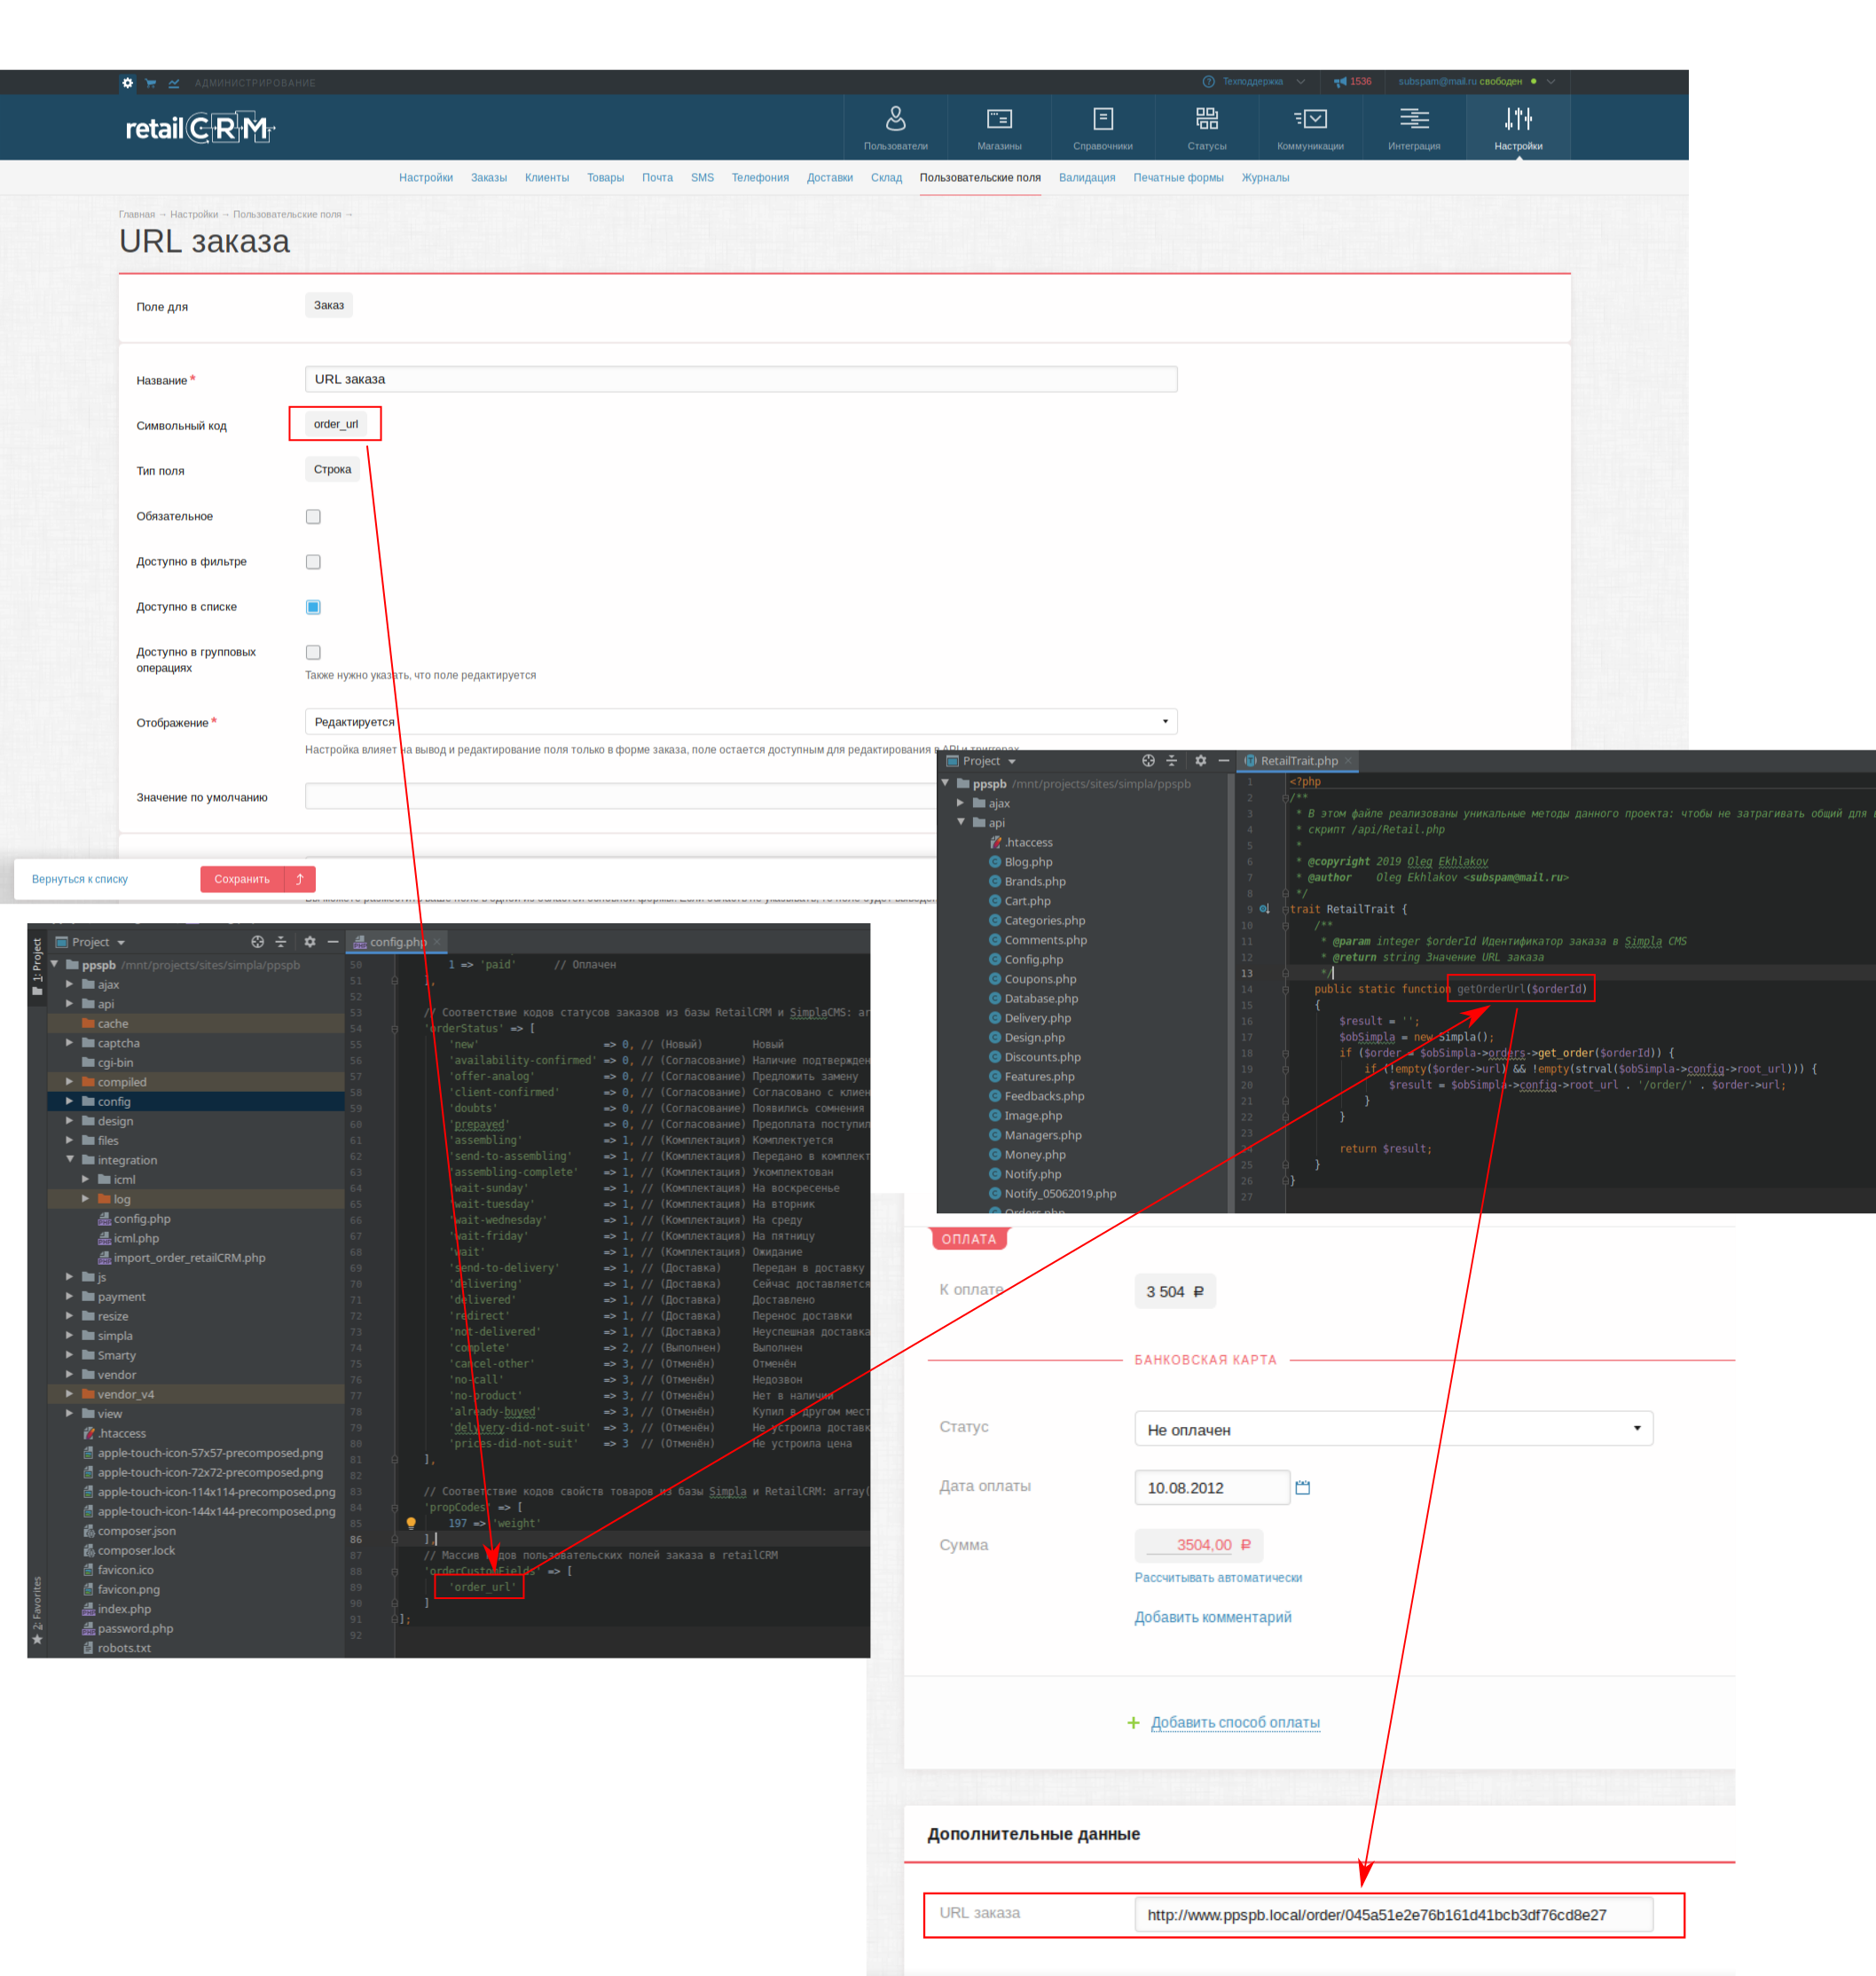Screen dimensions: 1876x1976
Task: Uncheck the Доступно в списке checkbox
Action: click(313, 607)
